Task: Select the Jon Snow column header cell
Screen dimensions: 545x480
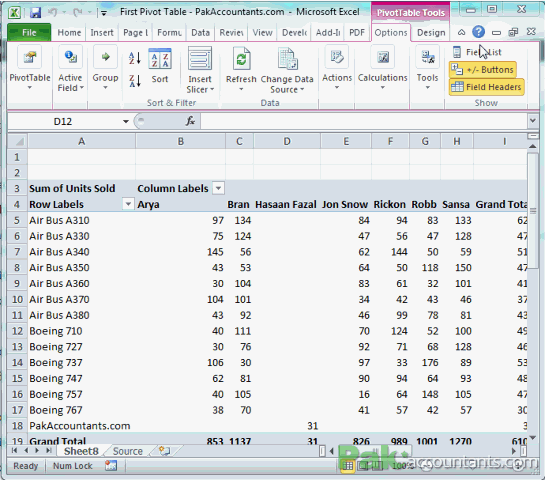Action: (345, 204)
